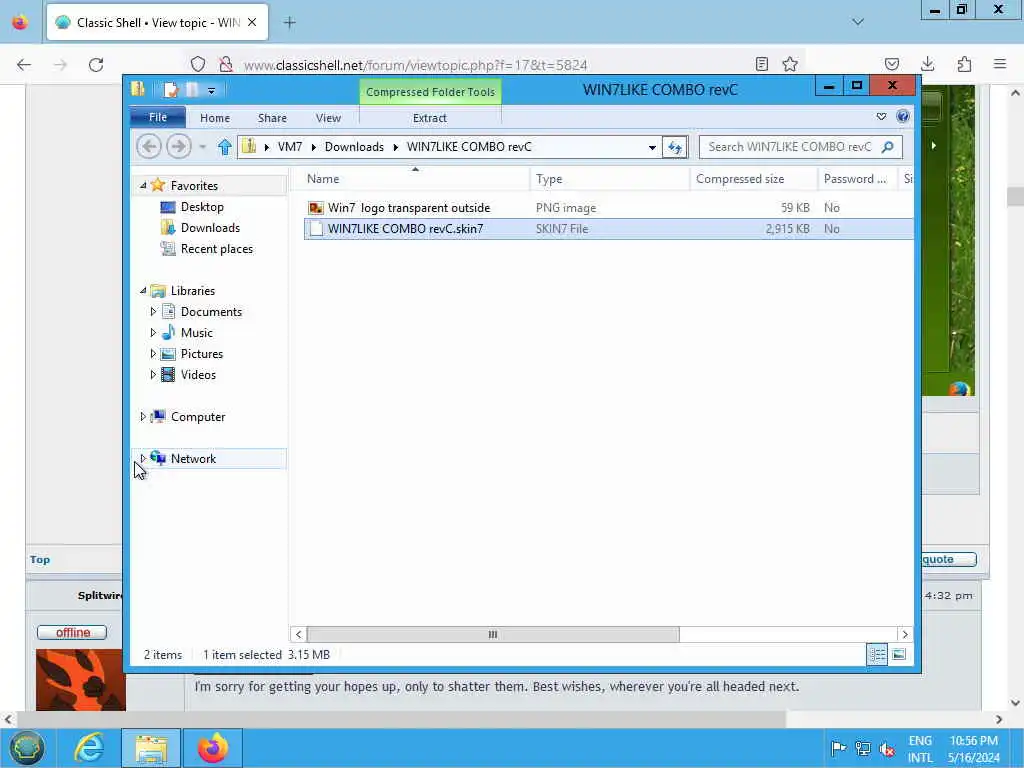
Task: Select Downloads in Favorites
Action: (x=210, y=228)
